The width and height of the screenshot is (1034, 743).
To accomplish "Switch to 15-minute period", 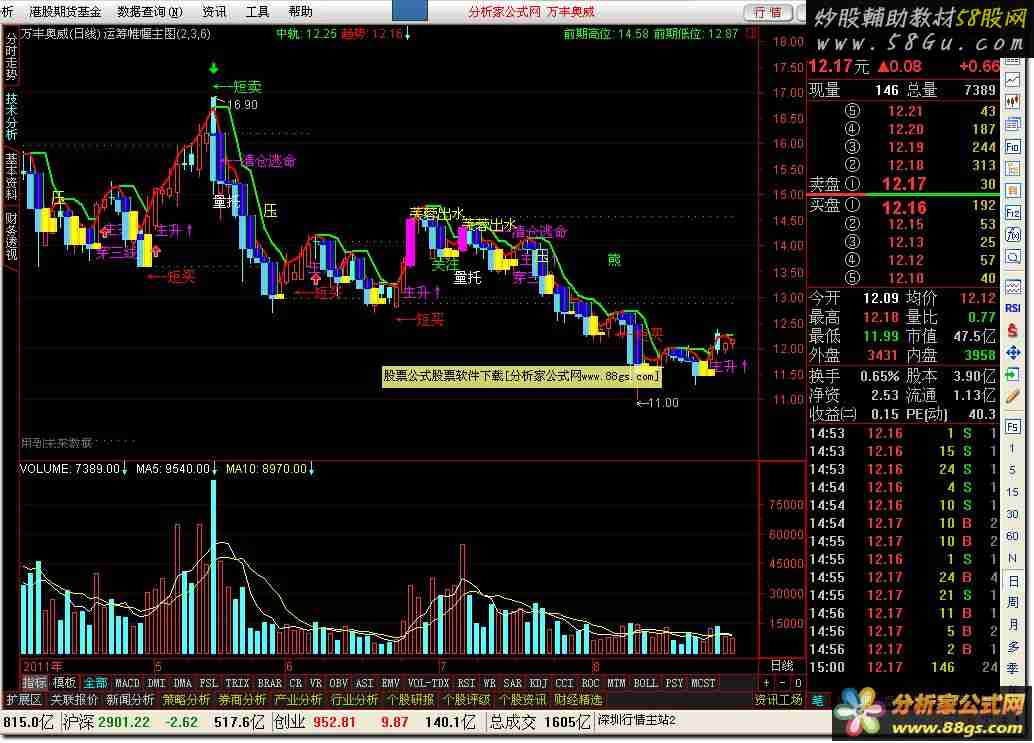I will coord(1012,492).
